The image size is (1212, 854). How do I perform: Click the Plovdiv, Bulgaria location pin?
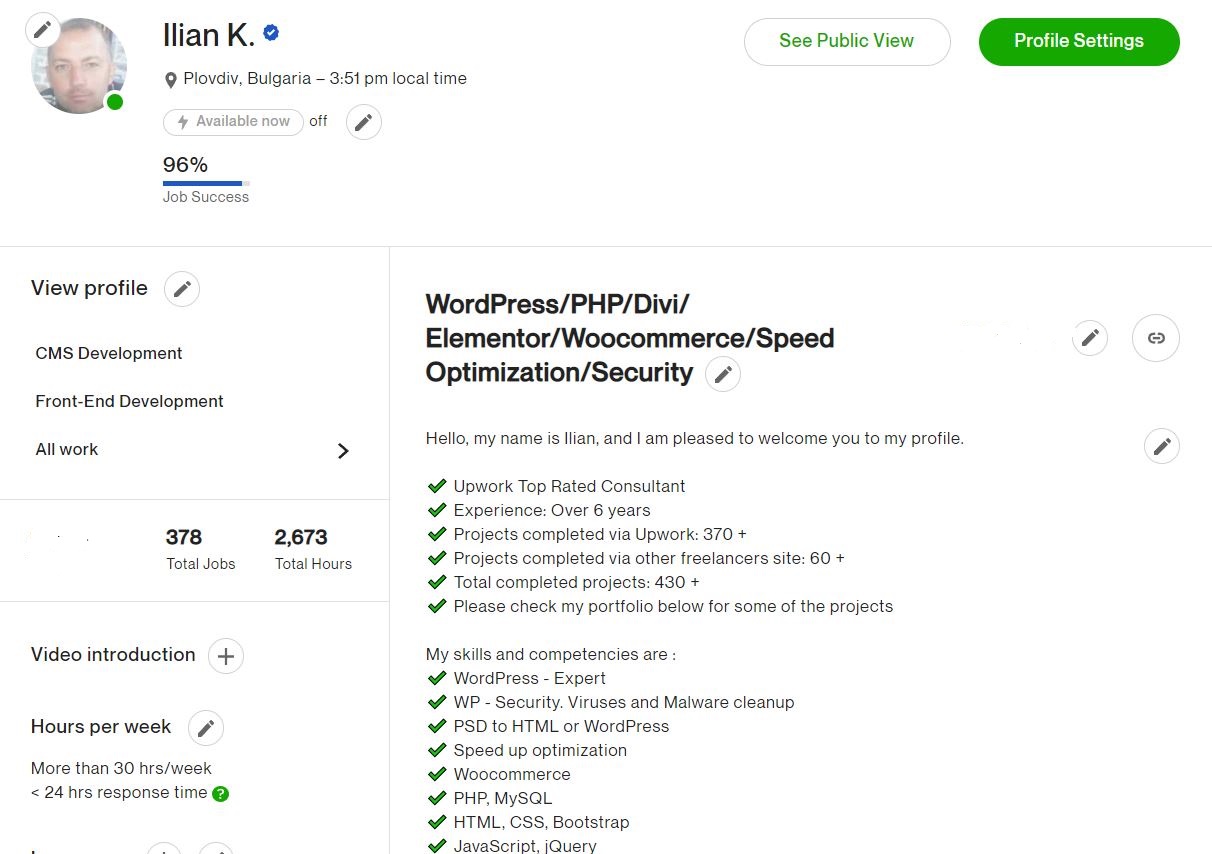[x=171, y=79]
